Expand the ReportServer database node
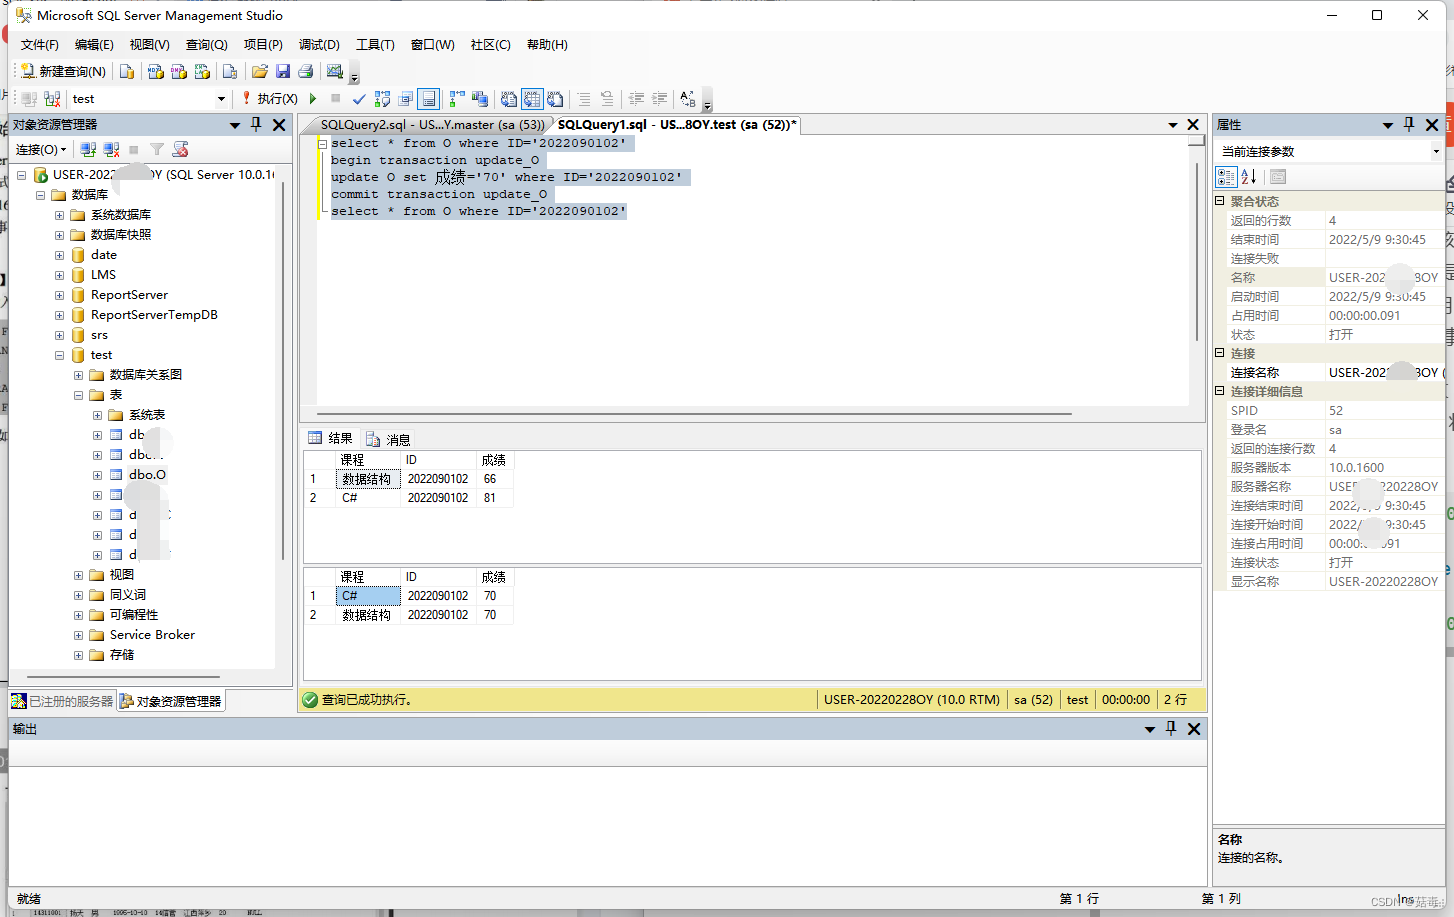Screen dimensions: 1454x917 (59, 295)
